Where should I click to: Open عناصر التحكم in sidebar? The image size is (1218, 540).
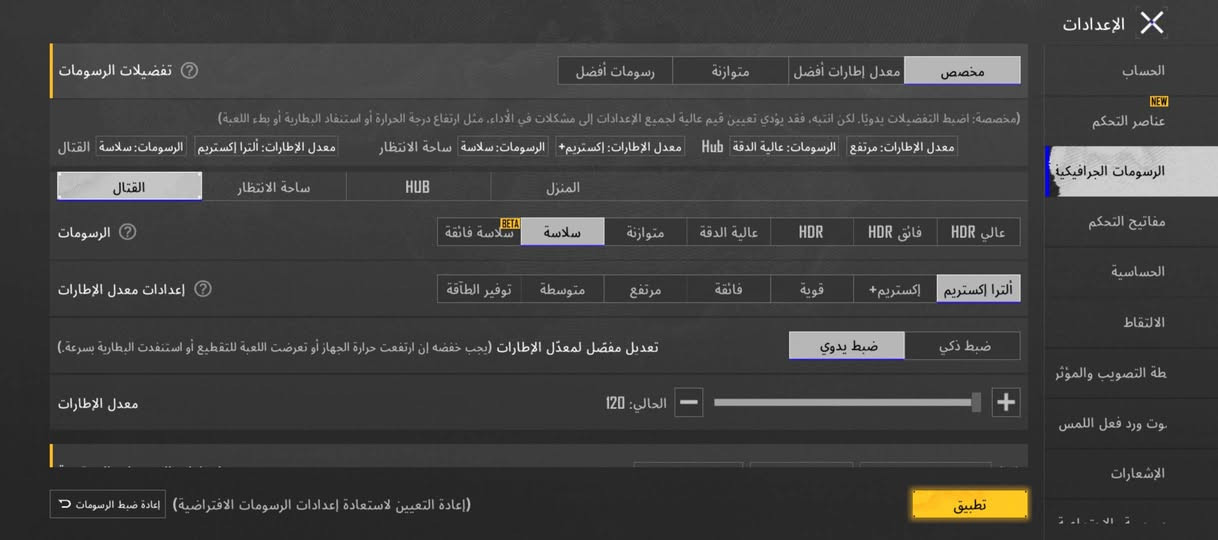pyautogui.click(x=1131, y=121)
